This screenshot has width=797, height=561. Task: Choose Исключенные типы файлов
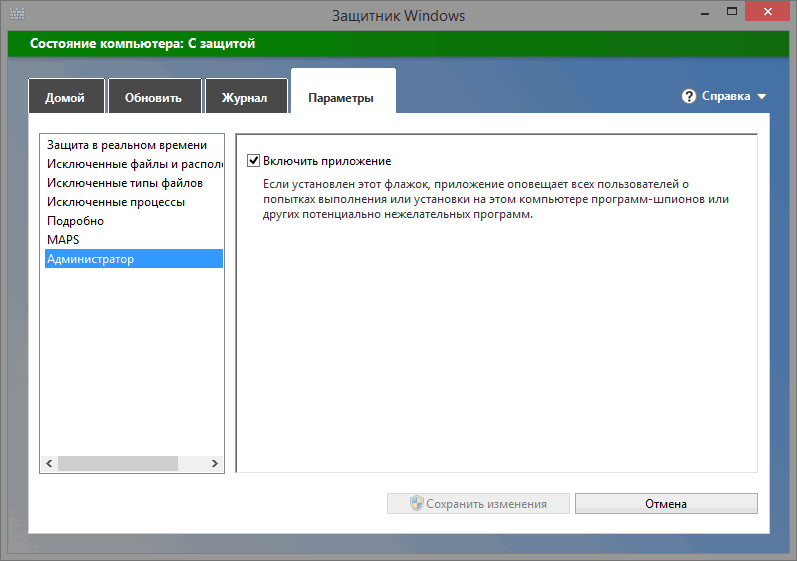[x=134, y=183]
